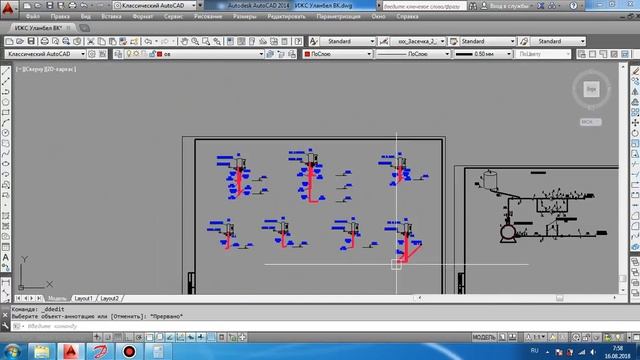Open Layer Properties Manager icon
This screenshot has width=640, height=360.
click(x=118, y=54)
